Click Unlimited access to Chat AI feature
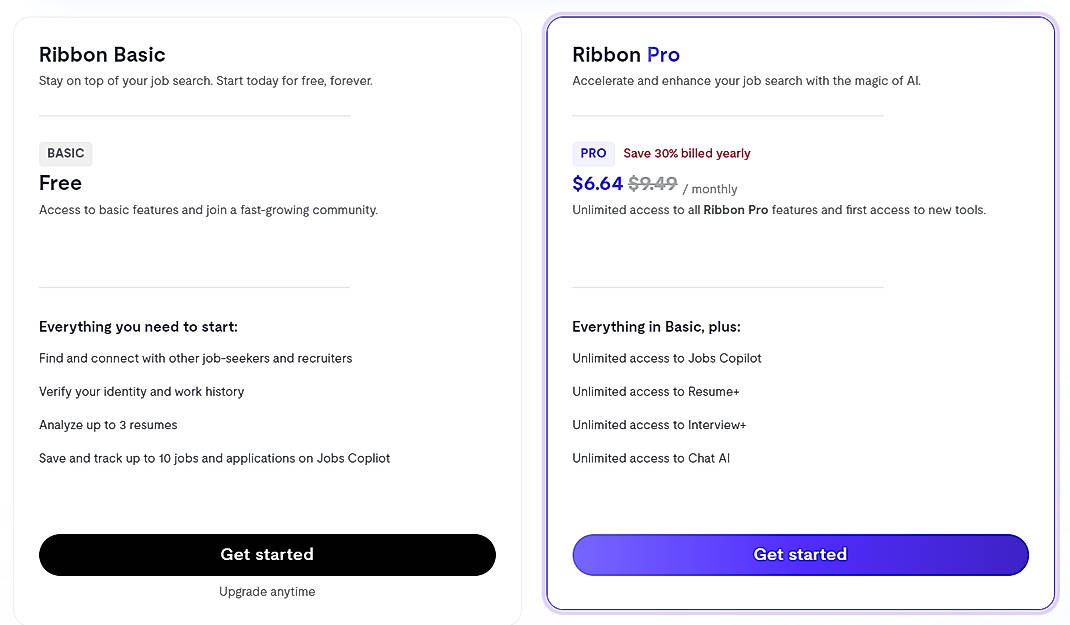1070x625 pixels. coord(651,458)
